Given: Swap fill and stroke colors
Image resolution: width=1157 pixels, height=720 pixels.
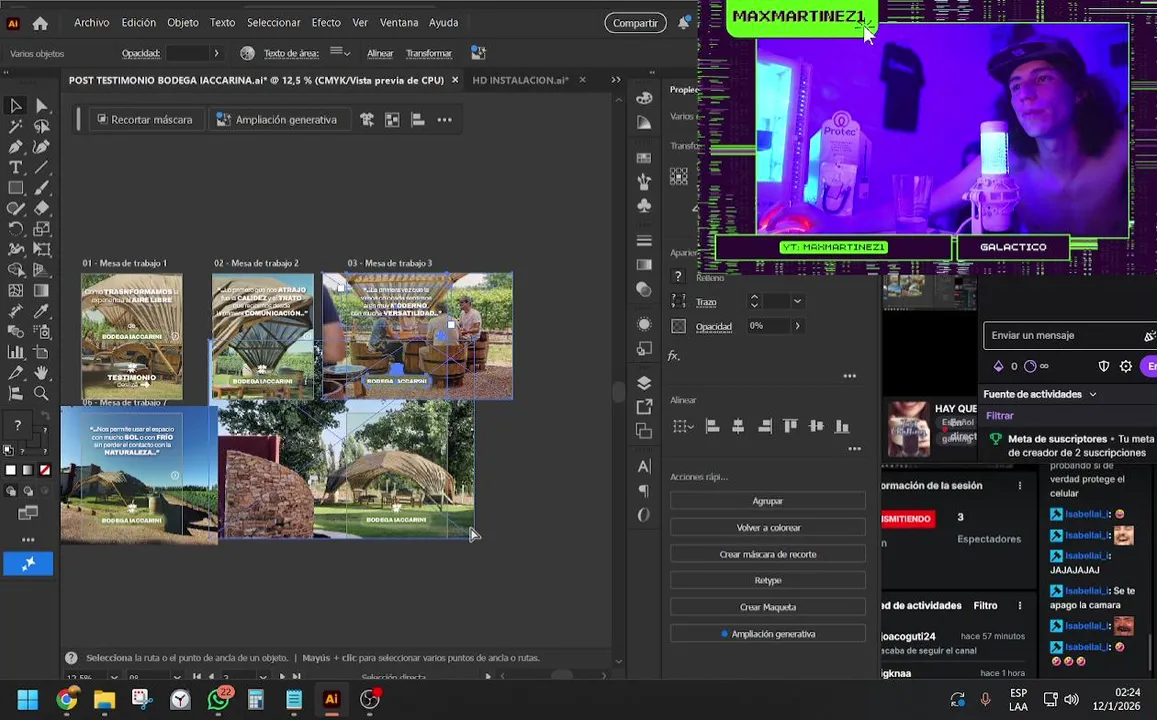Looking at the screenshot, I should [x=44, y=415].
